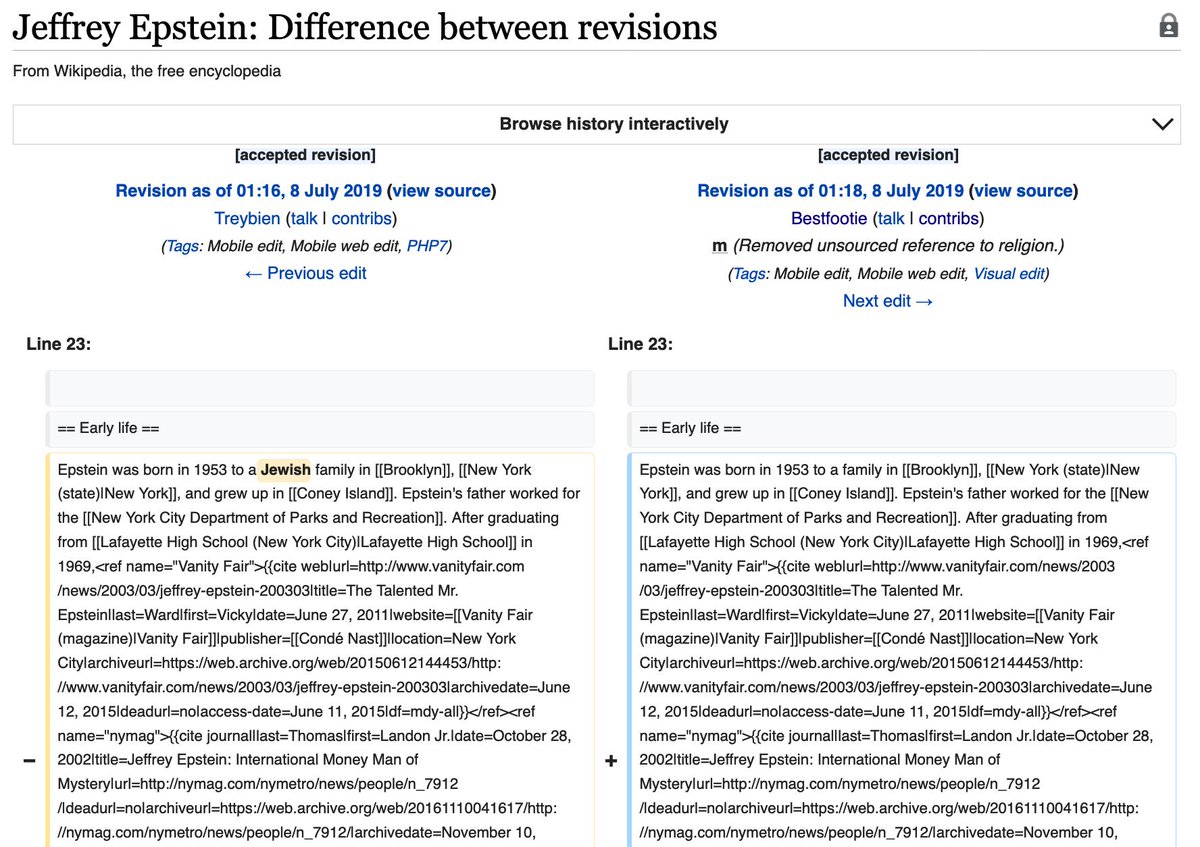Screen dimensions: 1200x847
Task: View source of the 01:18 revision
Action: [1023, 190]
